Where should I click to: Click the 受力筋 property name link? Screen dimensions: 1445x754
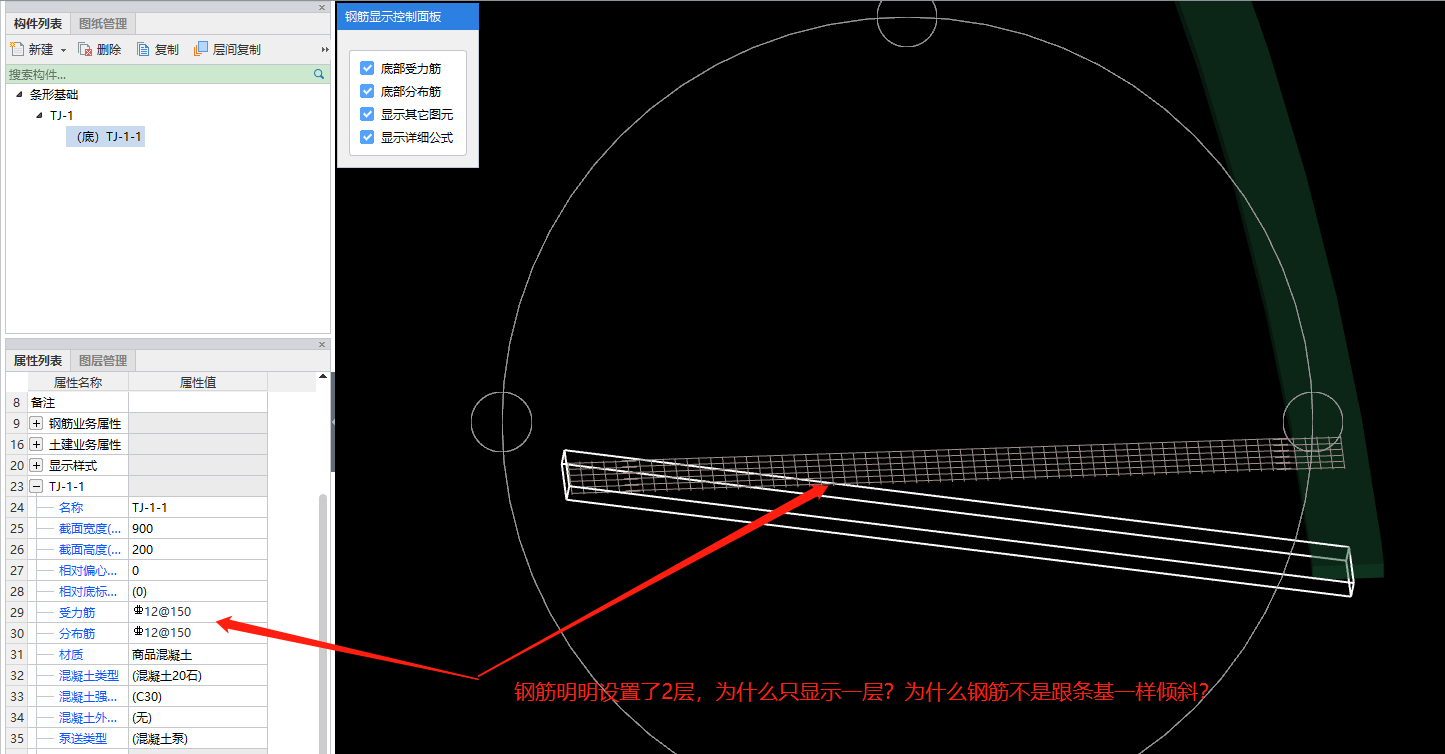(77, 612)
